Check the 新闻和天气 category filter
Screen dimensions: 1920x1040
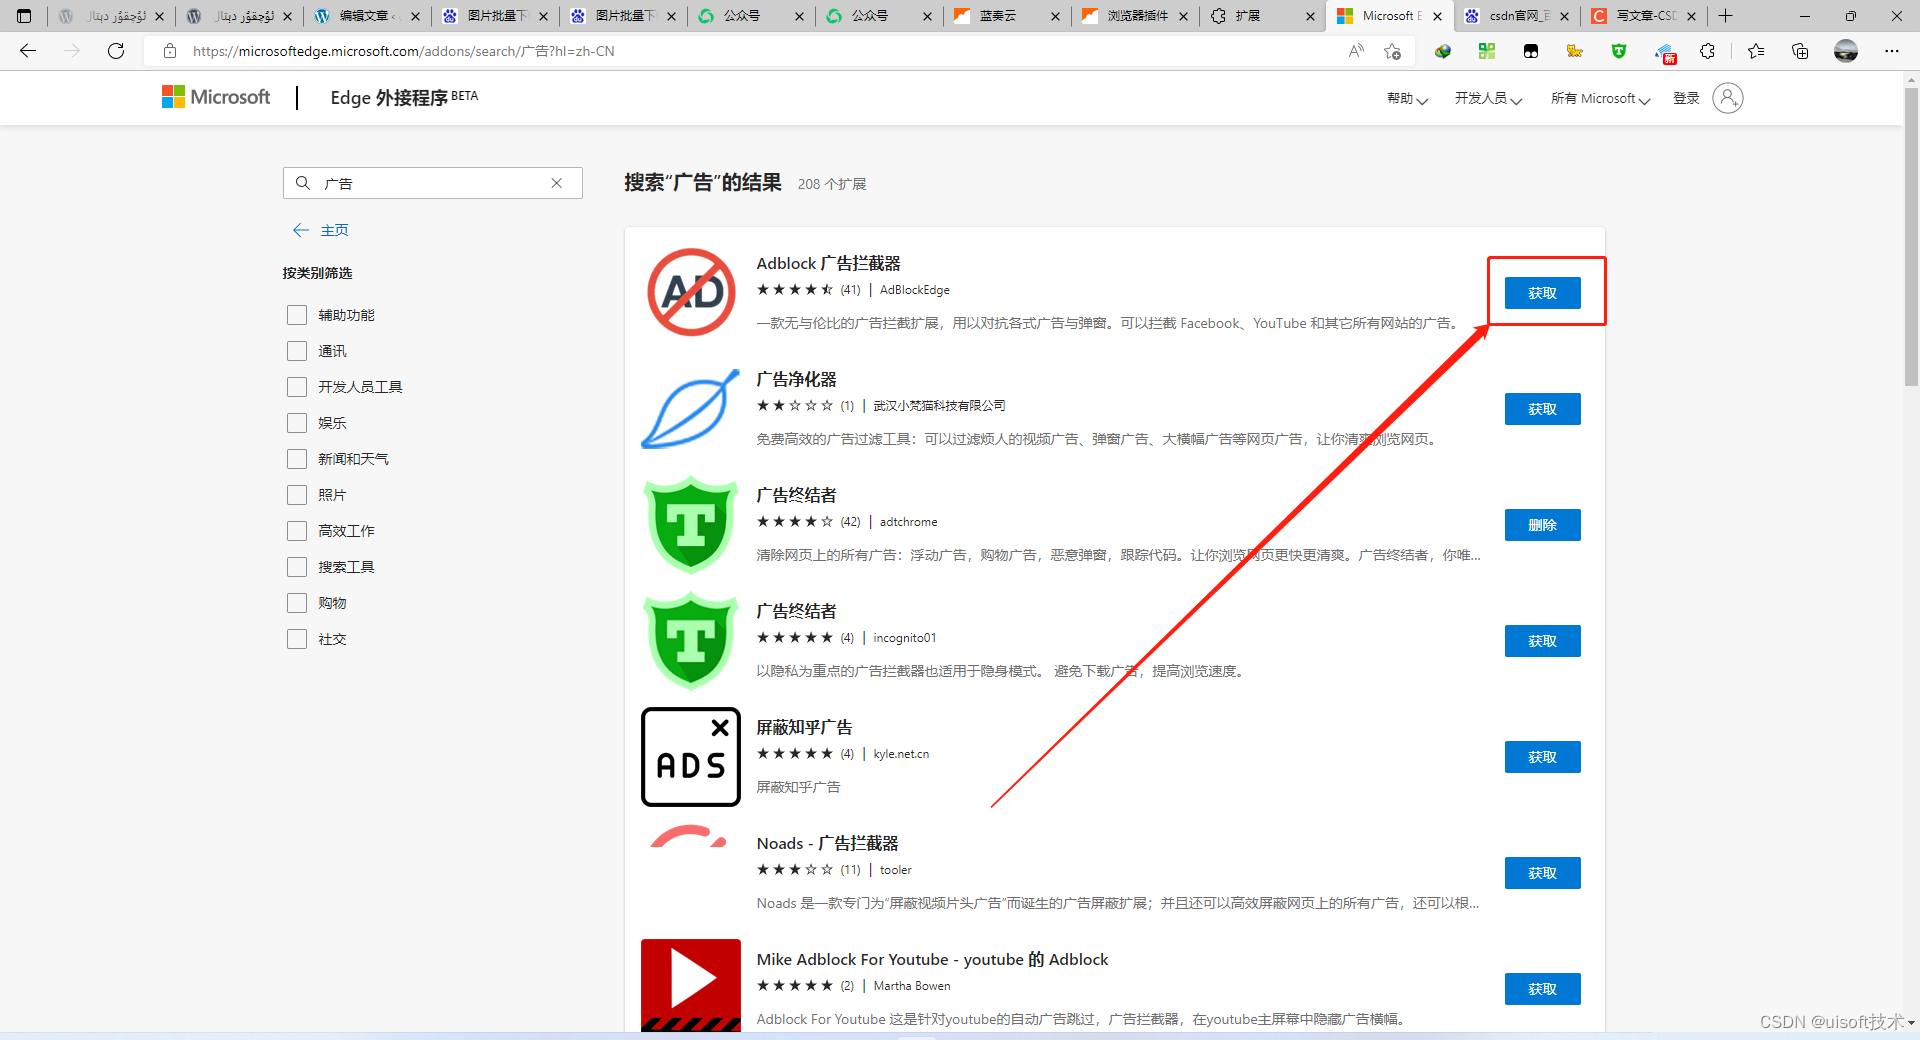pyautogui.click(x=297, y=459)
